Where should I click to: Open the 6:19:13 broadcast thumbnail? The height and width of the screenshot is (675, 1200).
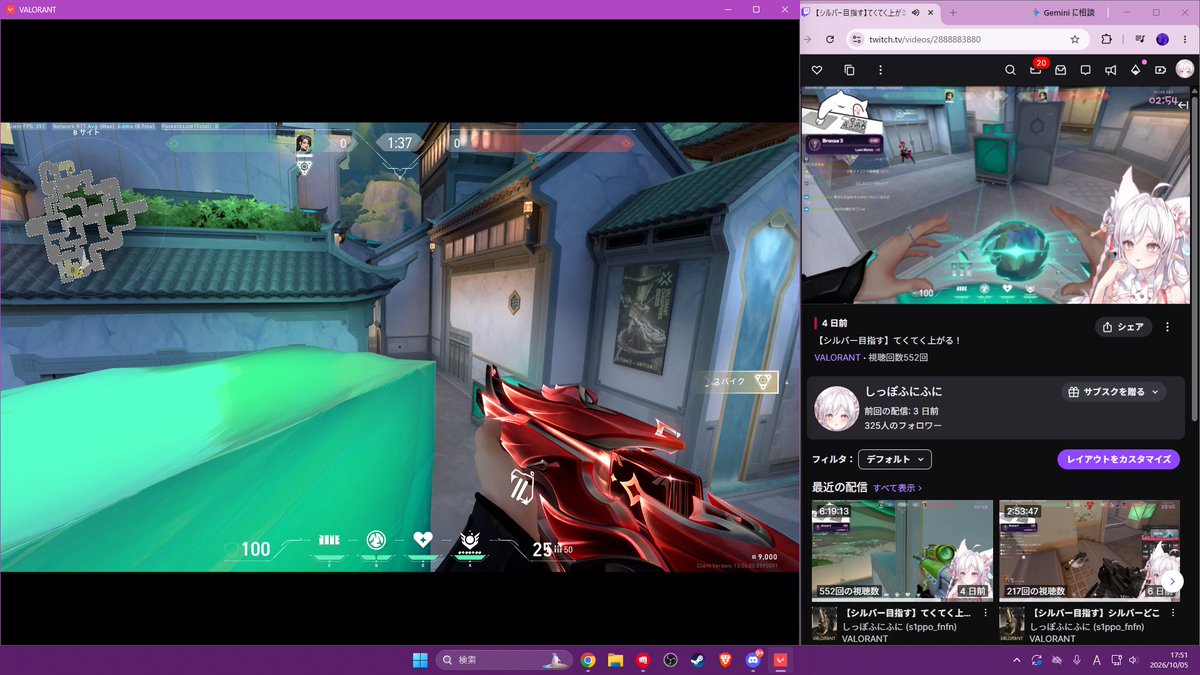tap(902, 550)
